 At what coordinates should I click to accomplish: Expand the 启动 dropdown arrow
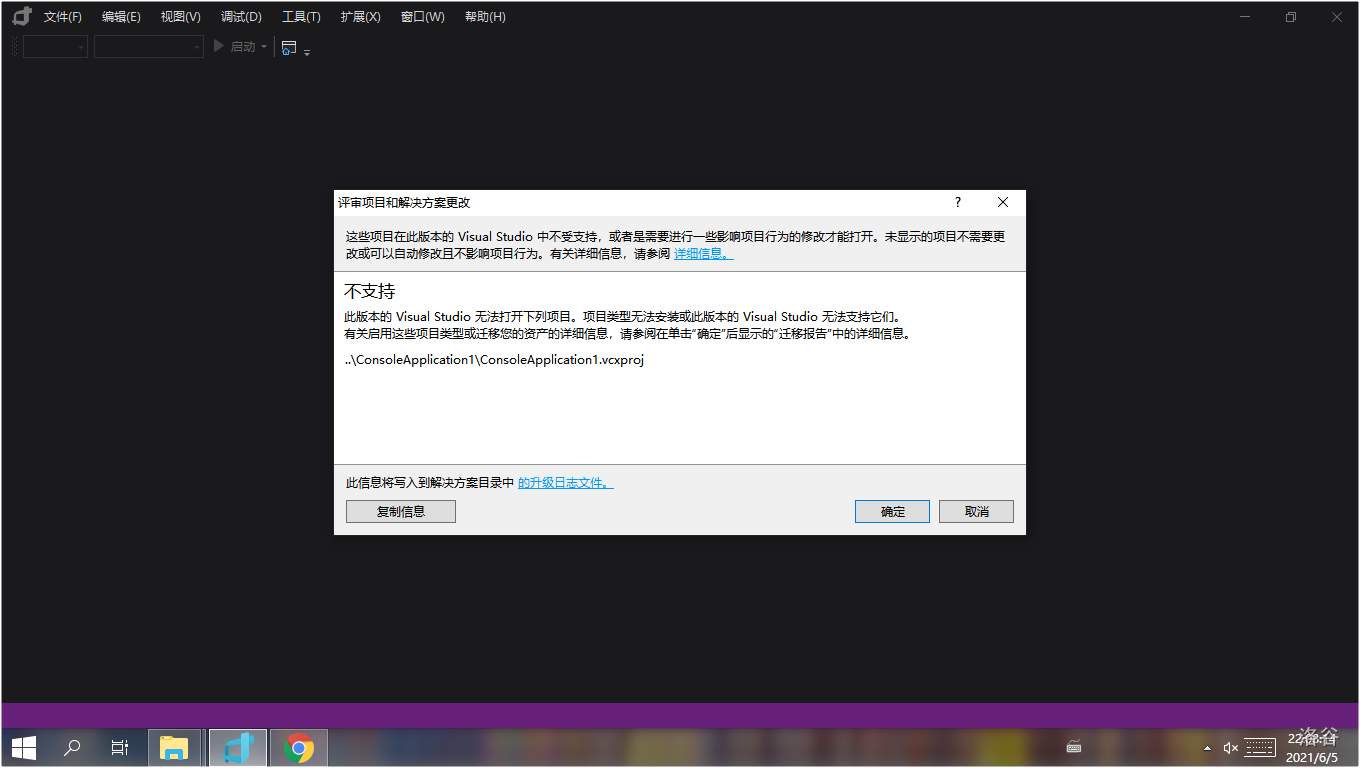pyautogui.click(x=264, y=47)
